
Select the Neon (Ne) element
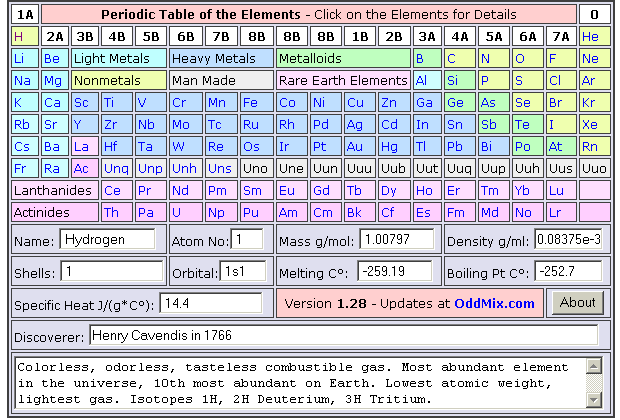(x=595, y=59)
